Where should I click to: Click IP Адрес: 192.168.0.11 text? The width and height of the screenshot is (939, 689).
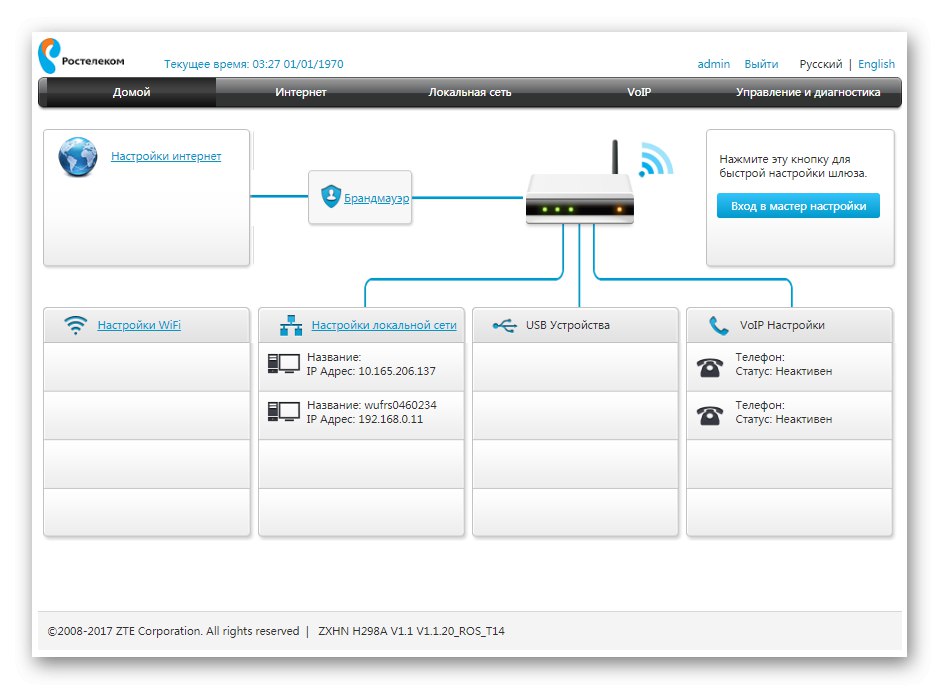[365, 419]
